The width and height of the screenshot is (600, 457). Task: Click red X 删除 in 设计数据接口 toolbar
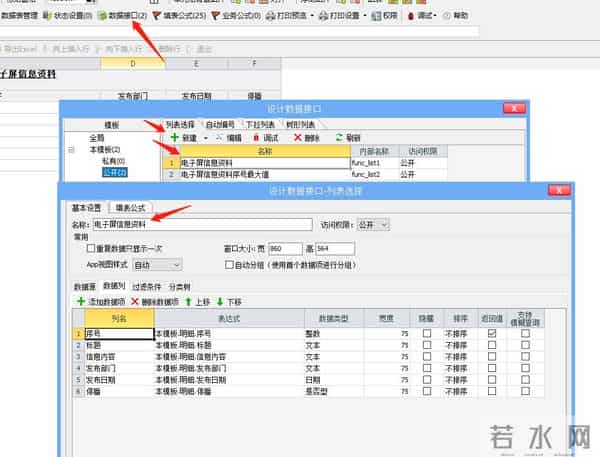click(307, 138)
